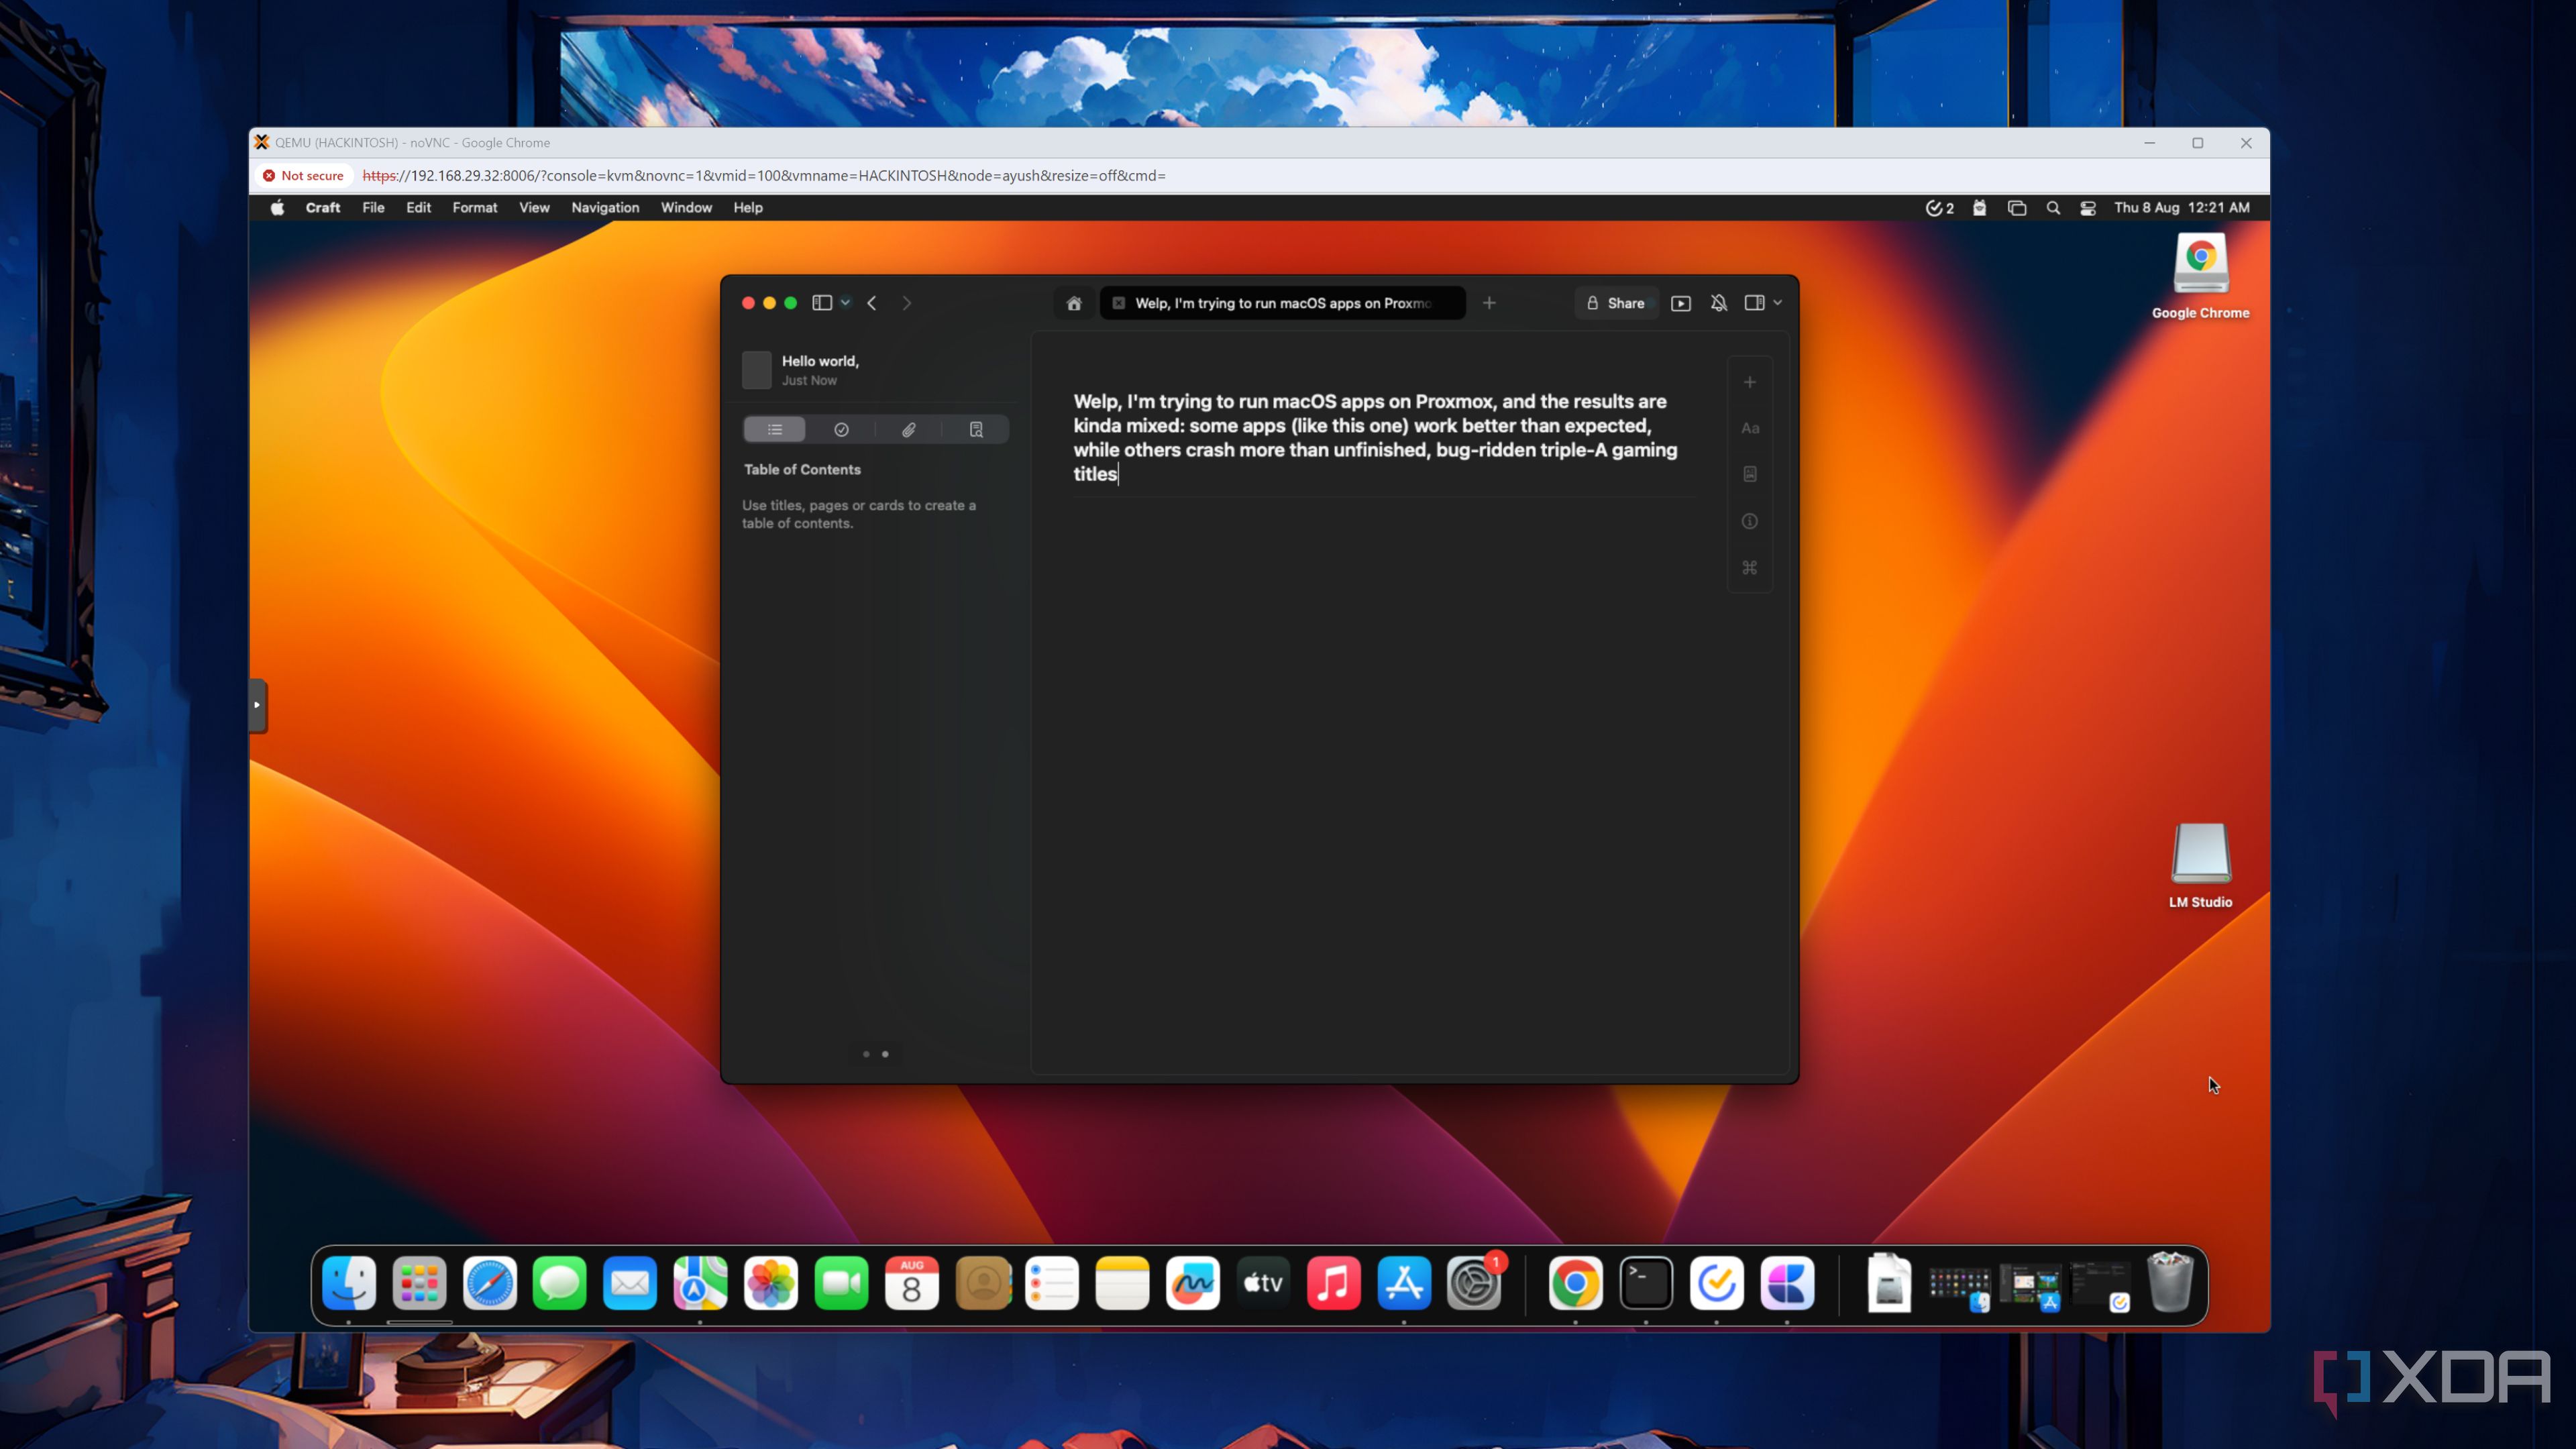
Task: Open the document info icon
Action: tap(1750, 521)
